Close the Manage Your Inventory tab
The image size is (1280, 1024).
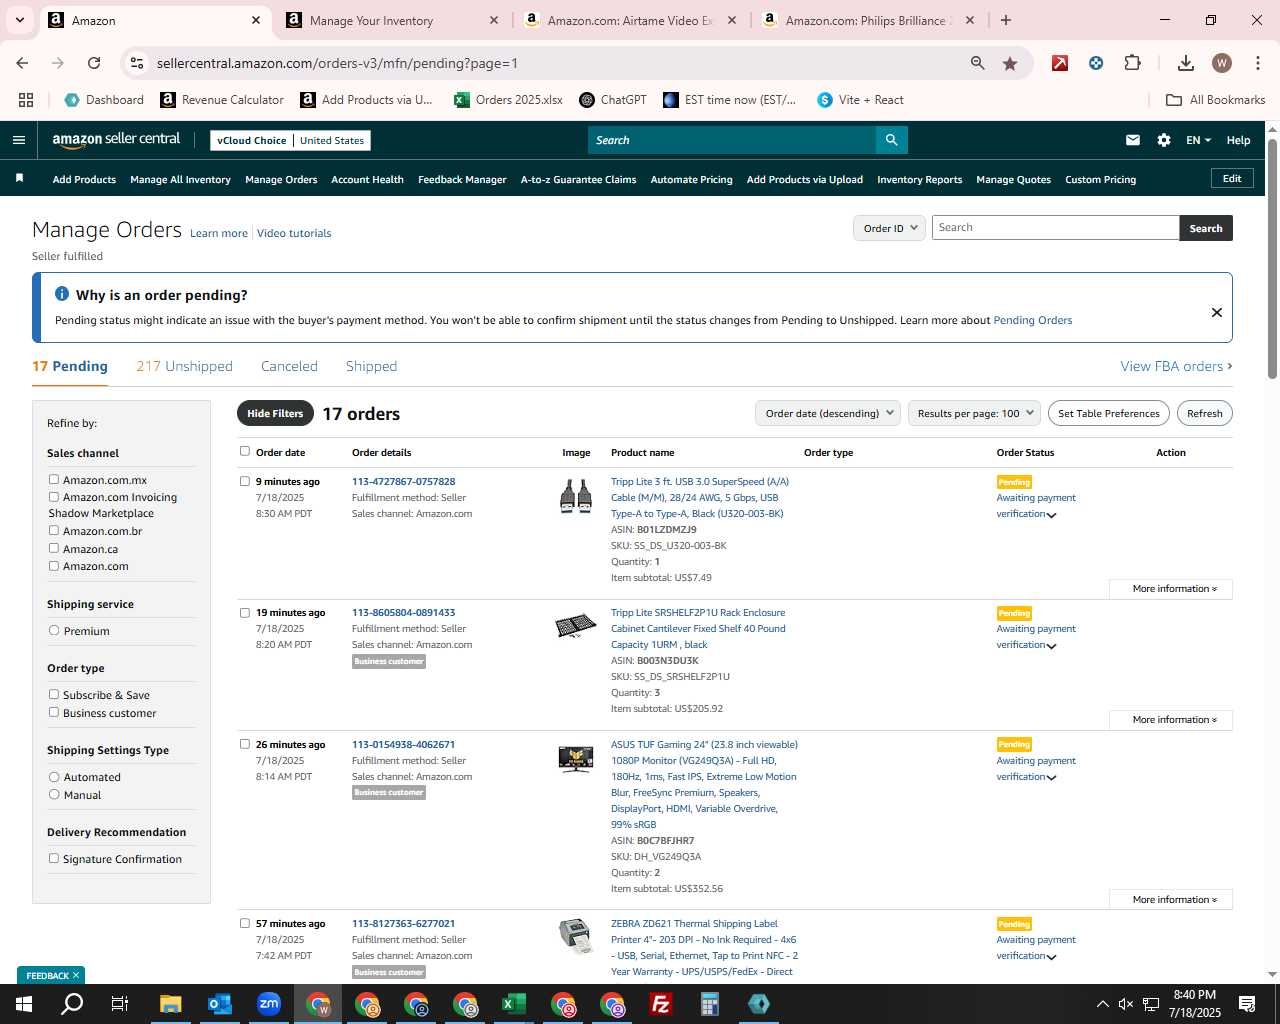[x=494, y=20]
